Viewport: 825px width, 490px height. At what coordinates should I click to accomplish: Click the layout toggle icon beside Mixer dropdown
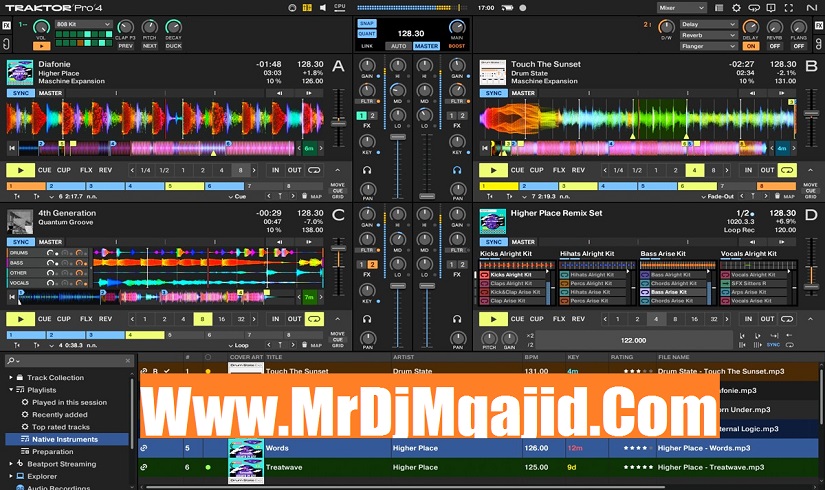(719, 8)
